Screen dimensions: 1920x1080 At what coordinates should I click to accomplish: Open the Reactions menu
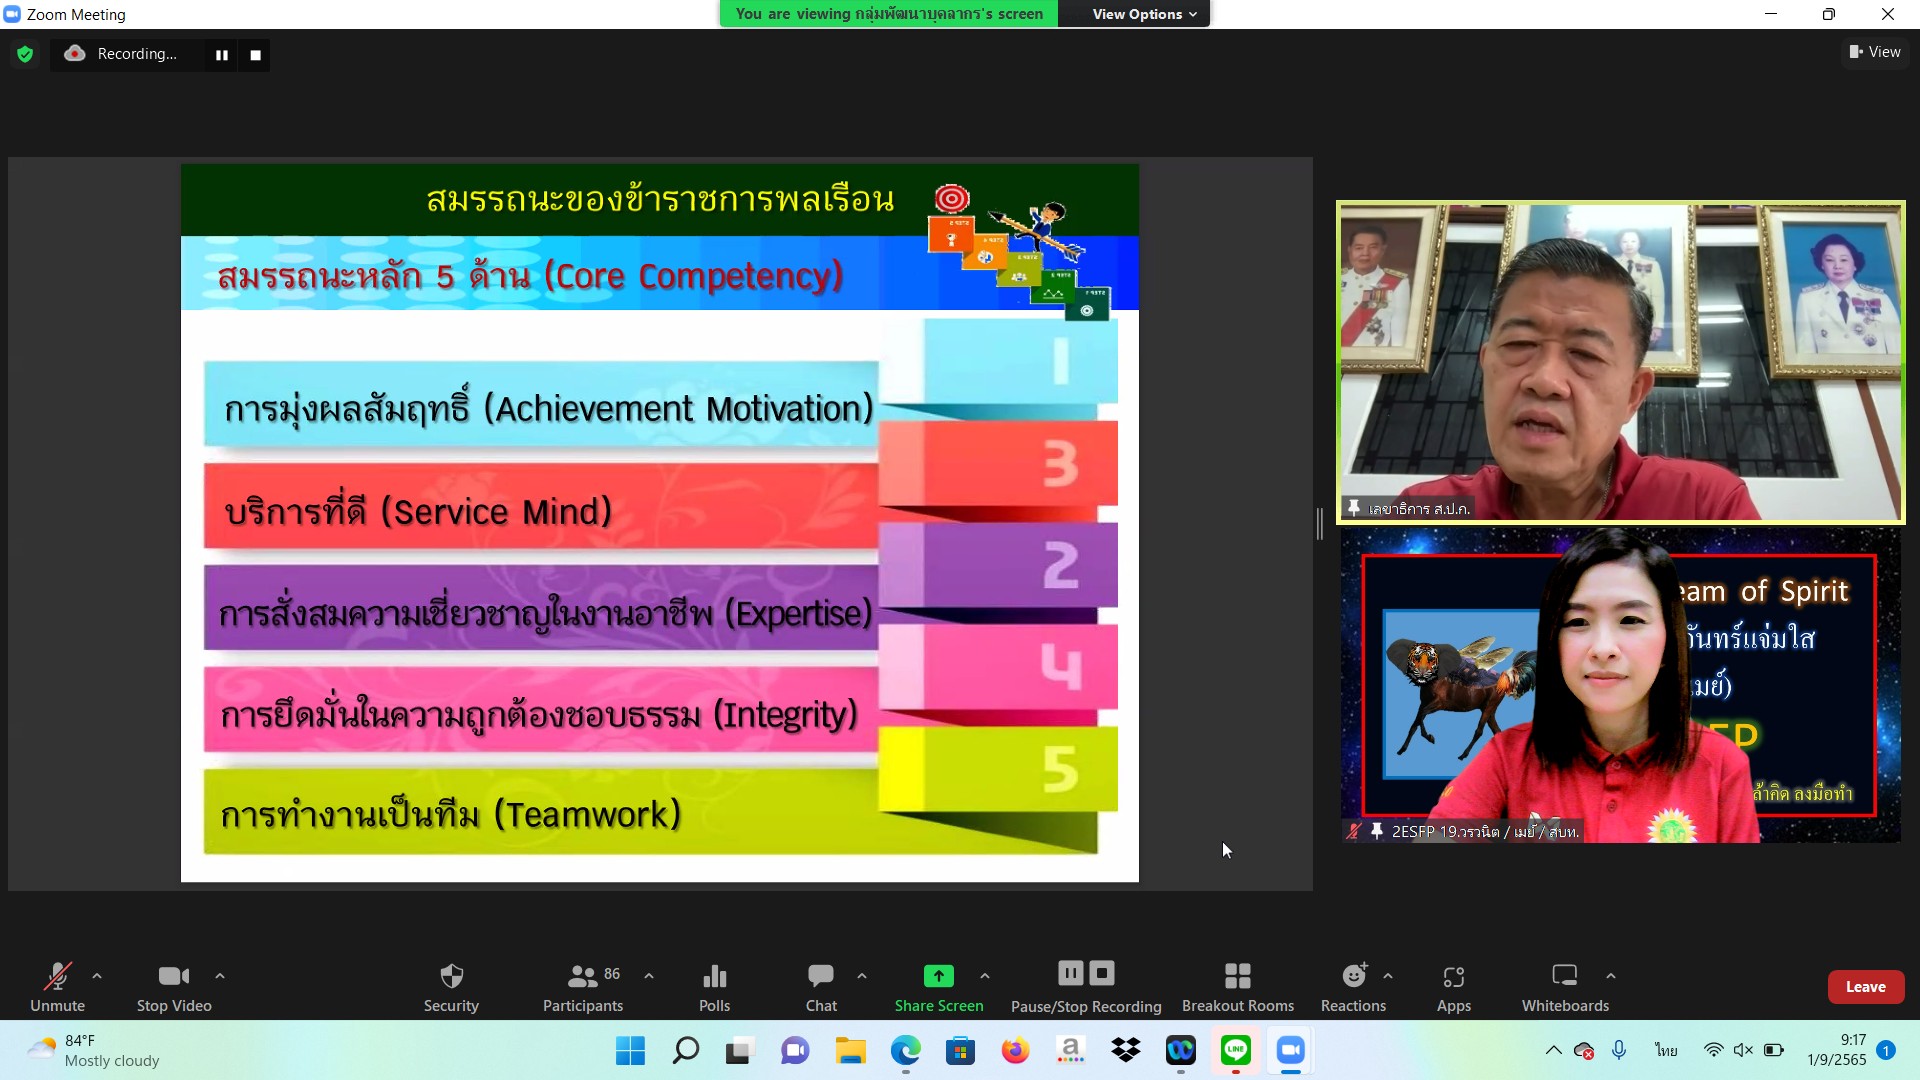[1353, 985]
